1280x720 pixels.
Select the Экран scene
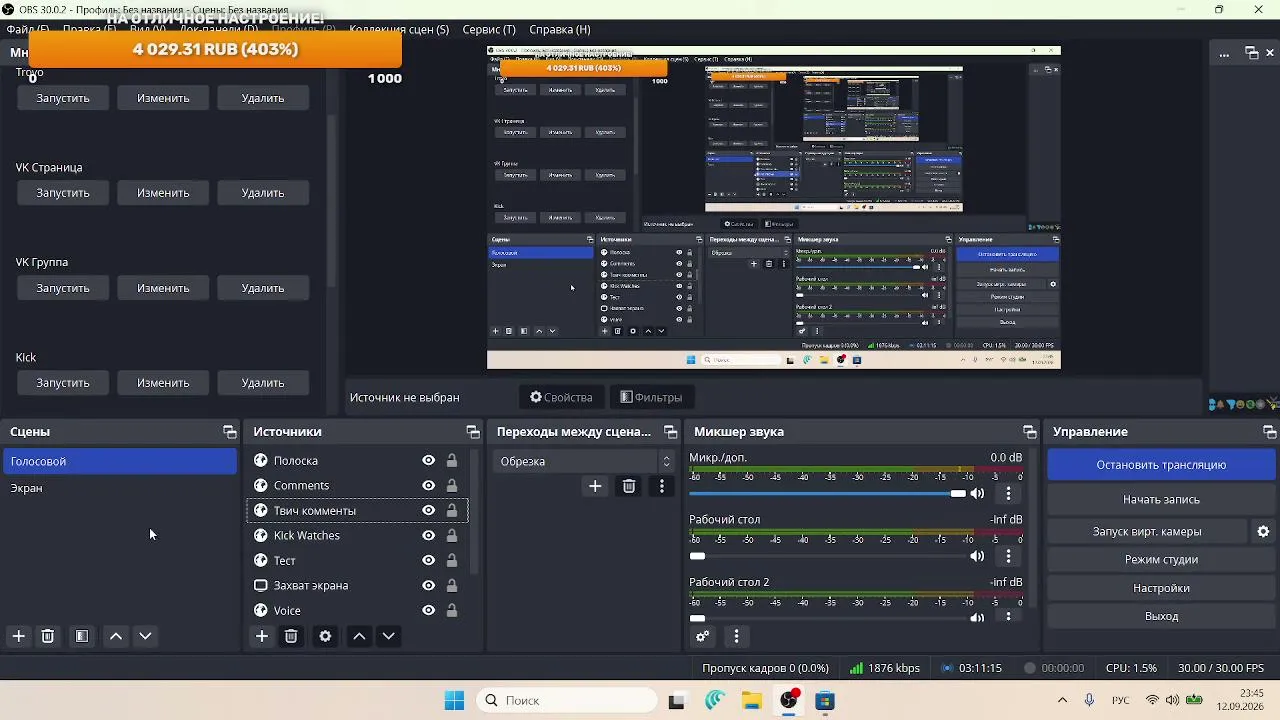(x=120, y=488)
